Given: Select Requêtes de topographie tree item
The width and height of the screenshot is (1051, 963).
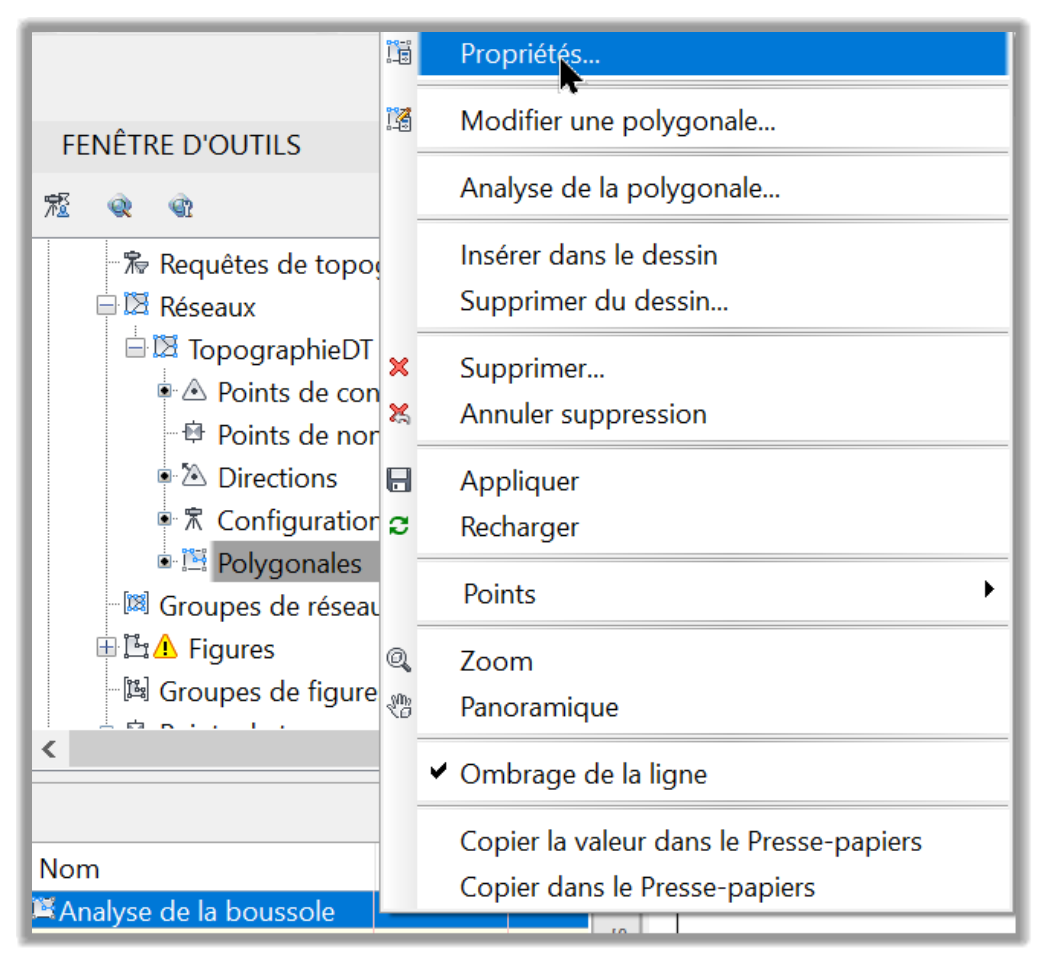Looking at the screenshot, I should [269, 265].
